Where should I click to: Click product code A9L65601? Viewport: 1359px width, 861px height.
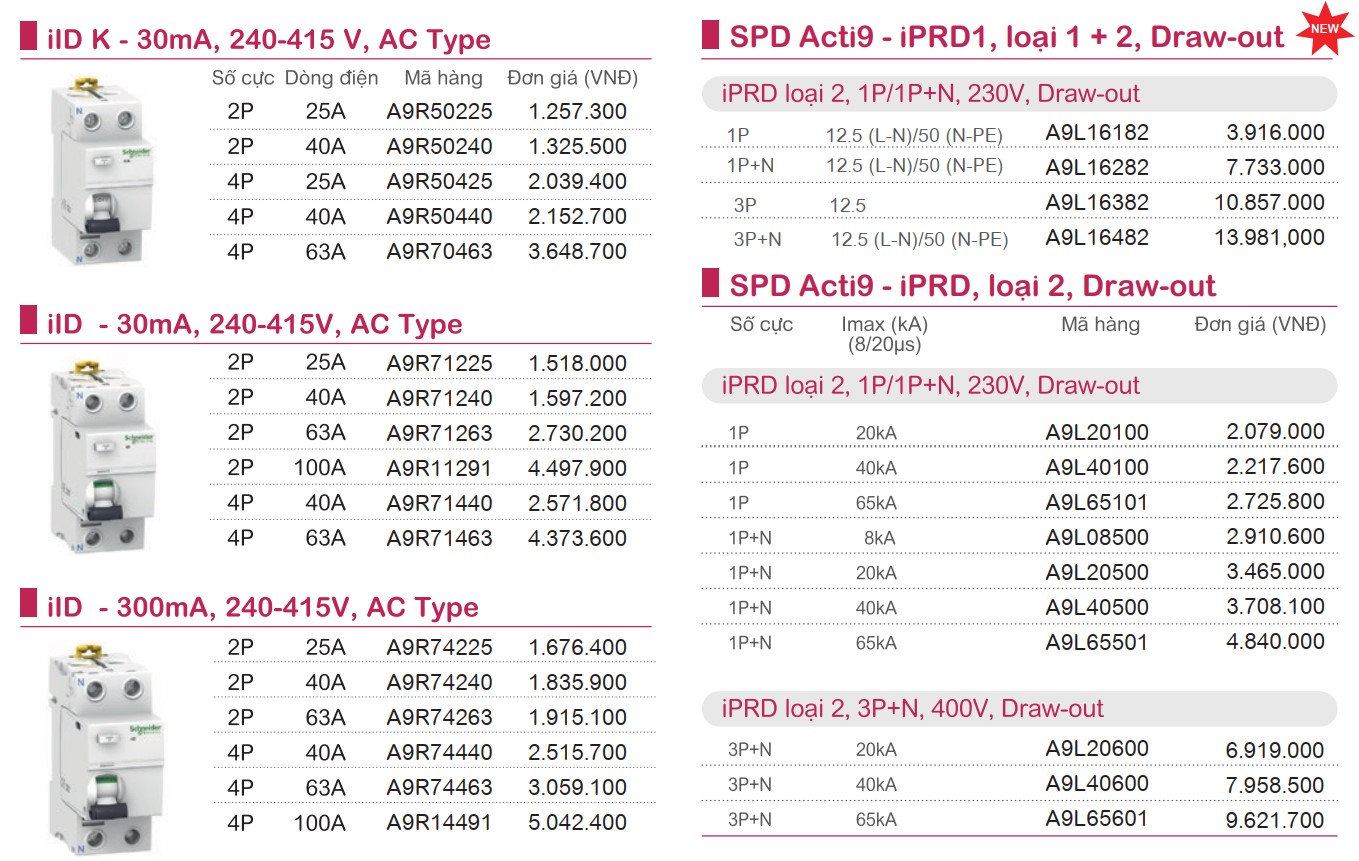tap(1097, 819)
